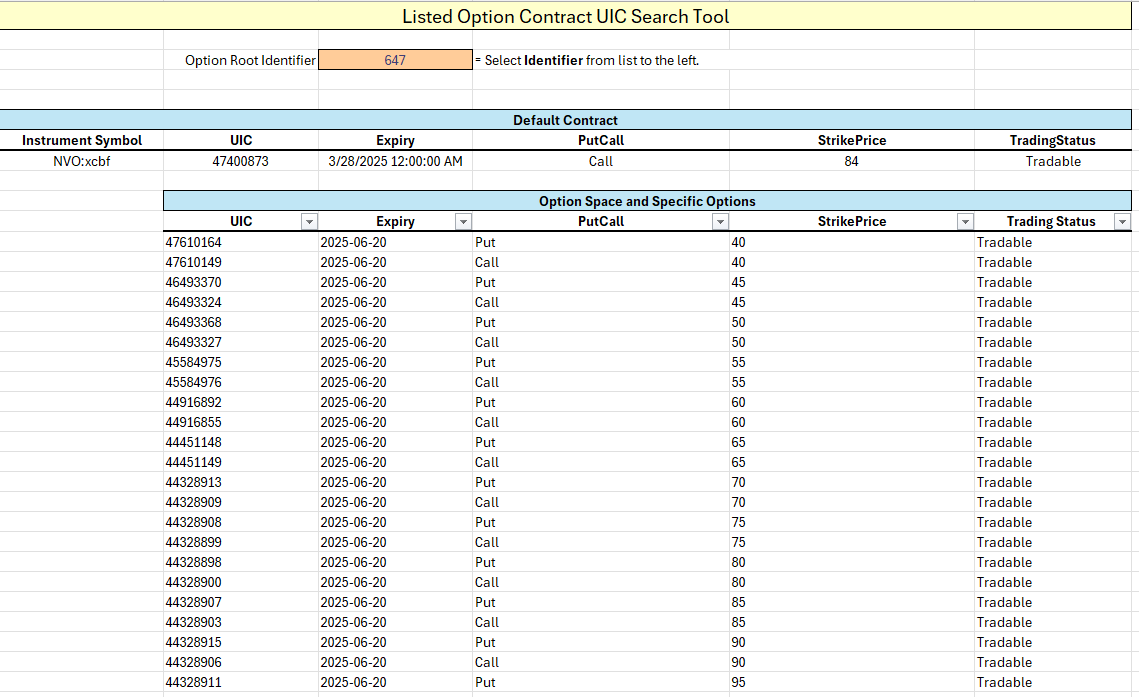Screen dimensions: 1139x697
Task: Select the Default Contract header bar
Action: 565,120
